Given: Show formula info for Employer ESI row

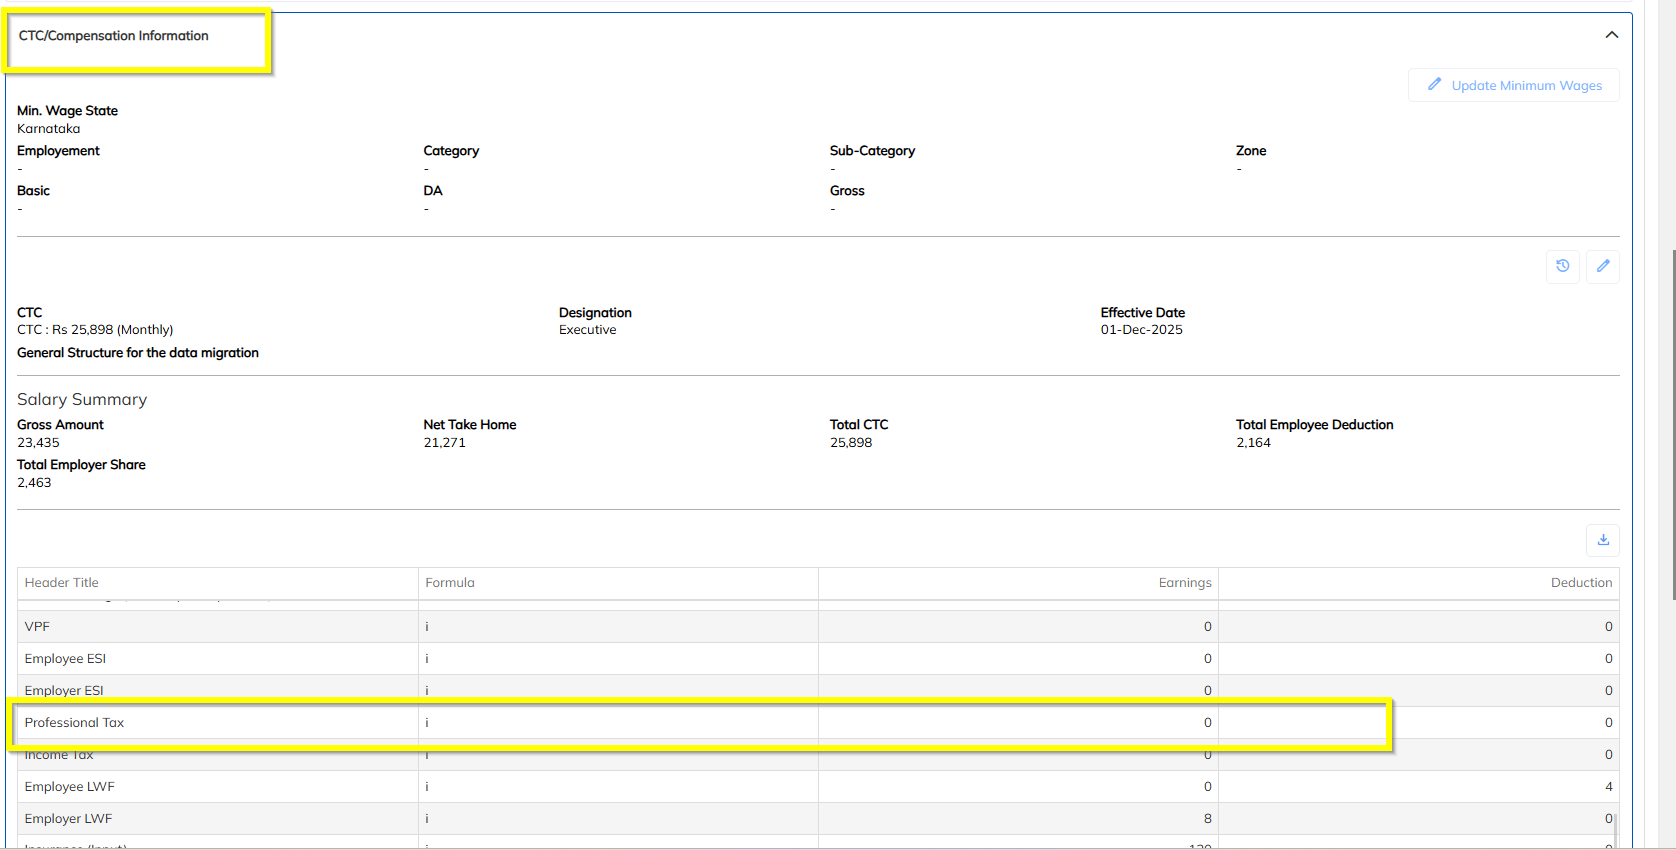Looking at the screenshot, I should [427, 691].
